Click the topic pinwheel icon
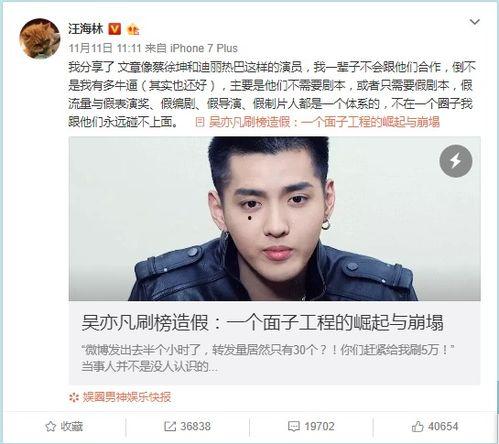Image resolution: width=499 pixels, height=444 pixels. tap(74, 397)
